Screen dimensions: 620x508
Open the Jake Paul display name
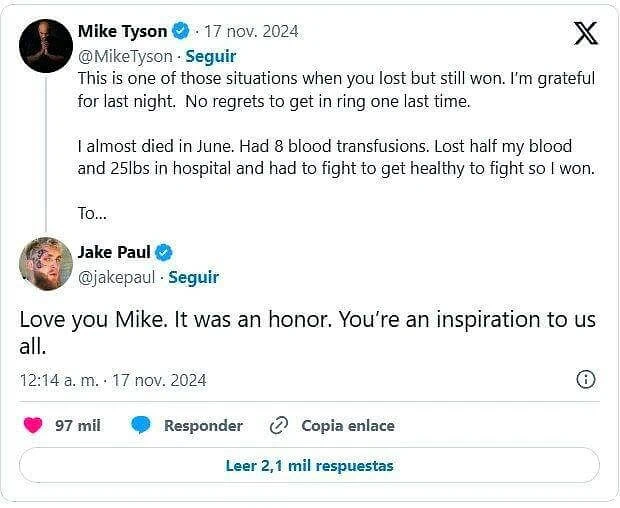coord(113,252)
